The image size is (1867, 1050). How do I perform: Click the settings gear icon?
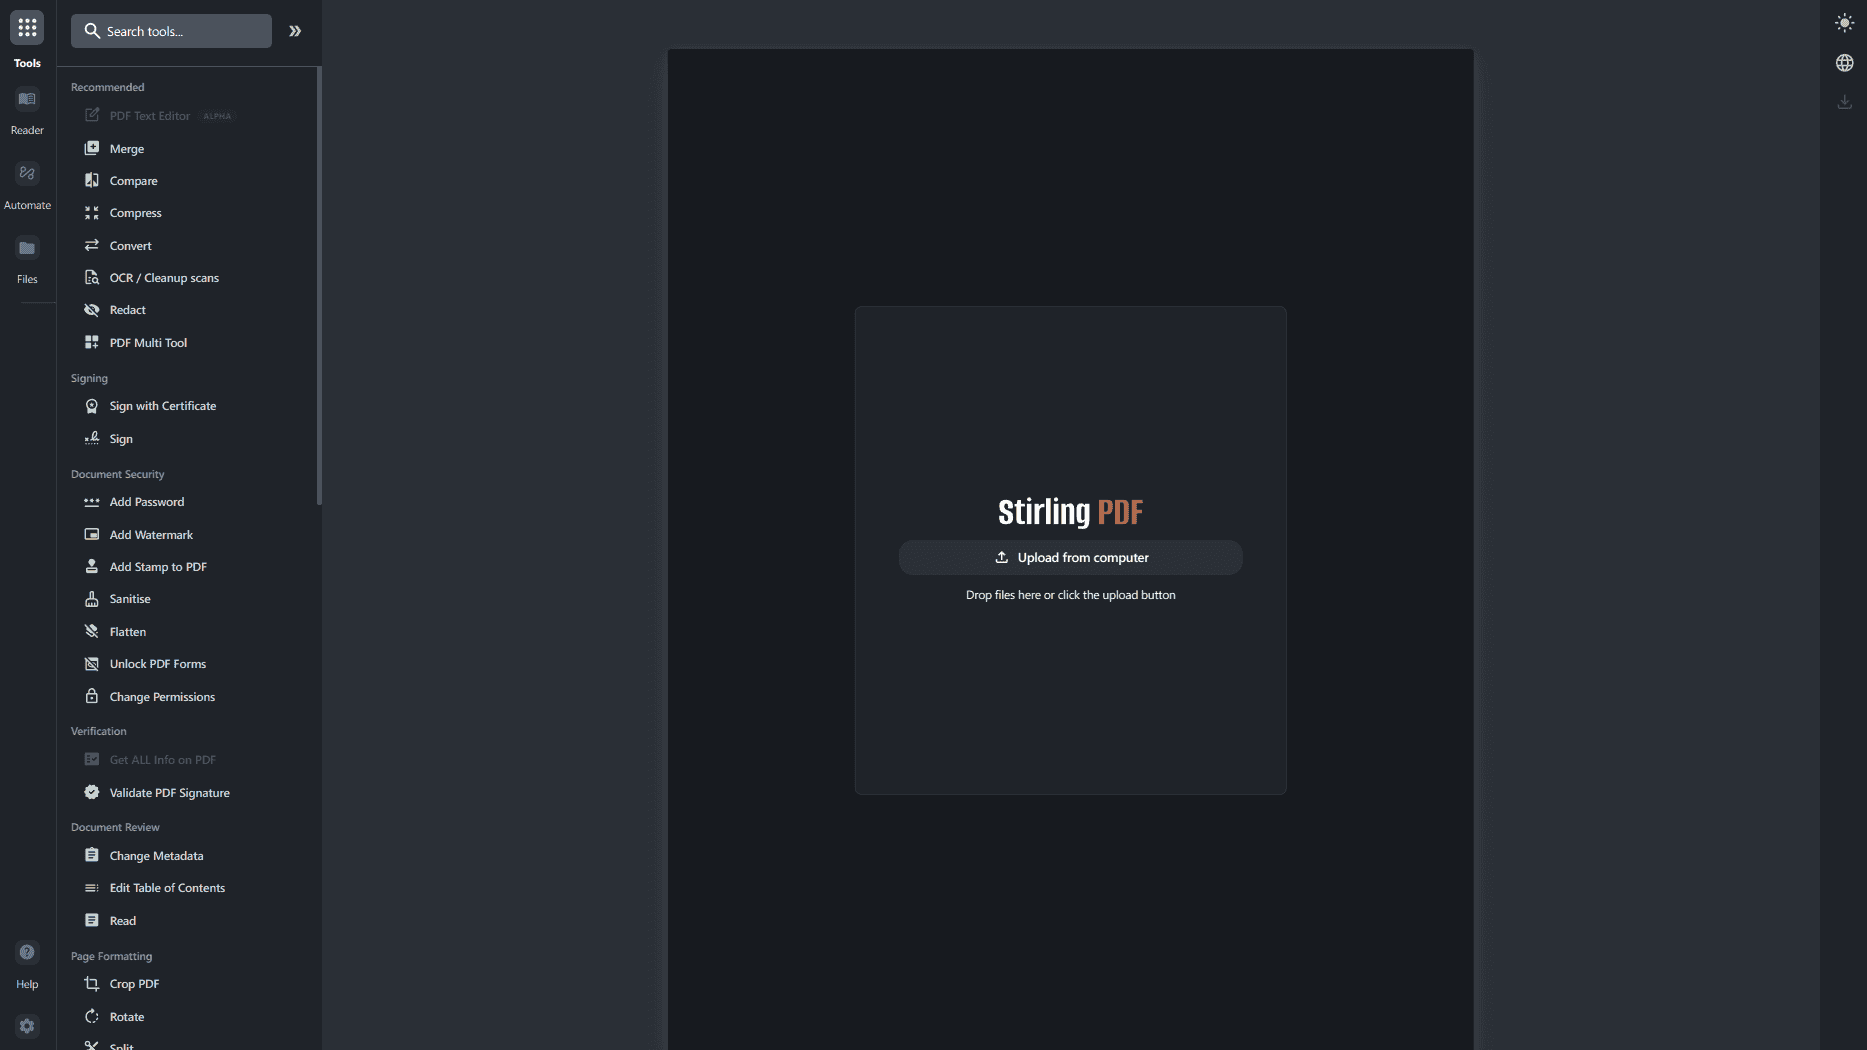[x=27, y=1026]
